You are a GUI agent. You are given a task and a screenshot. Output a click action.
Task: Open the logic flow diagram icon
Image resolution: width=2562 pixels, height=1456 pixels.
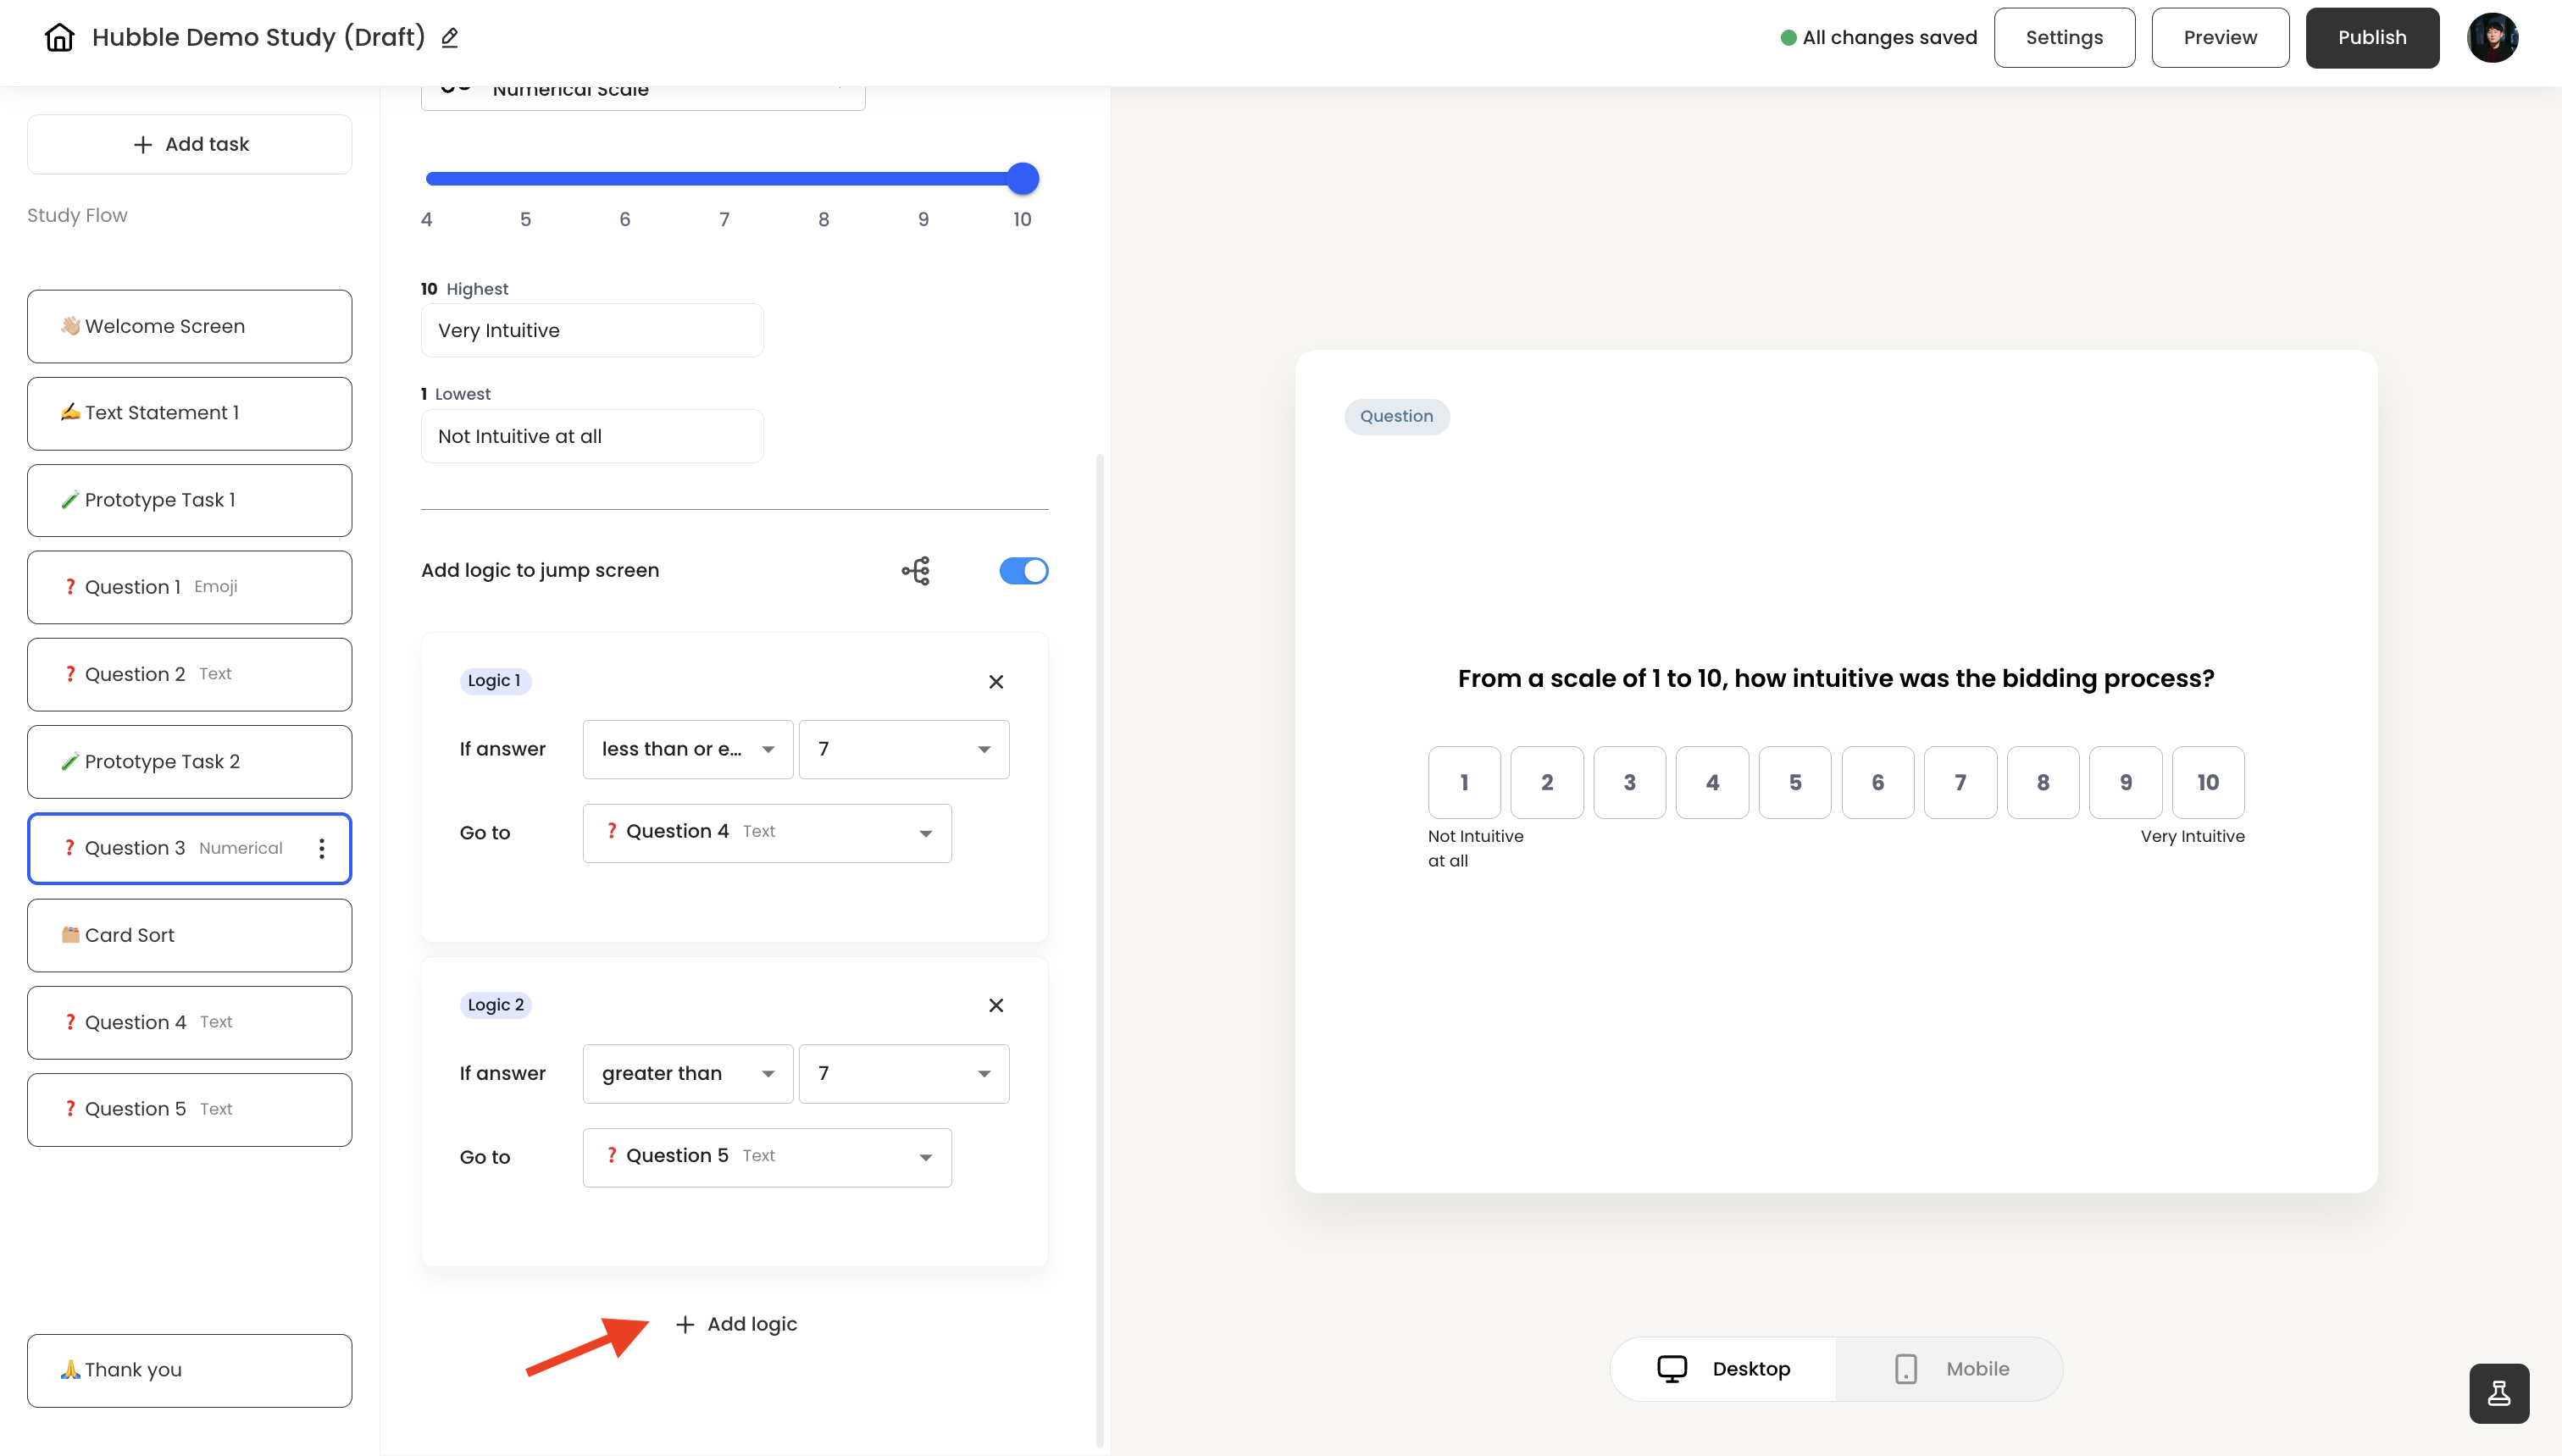[x=916, y=570]
